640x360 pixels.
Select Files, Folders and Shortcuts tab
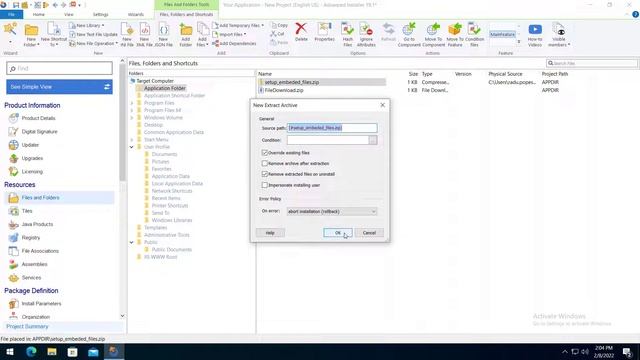pos(186,14)
